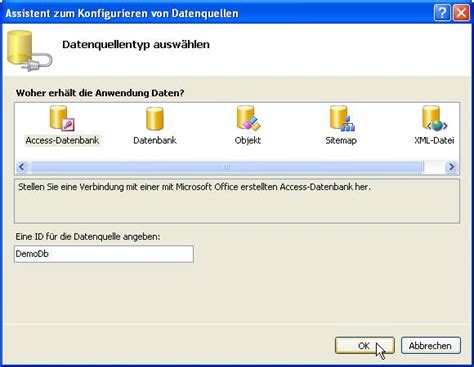Select the Access-Datenbank icon
This screenshot has height=367, width=474.
62,118
